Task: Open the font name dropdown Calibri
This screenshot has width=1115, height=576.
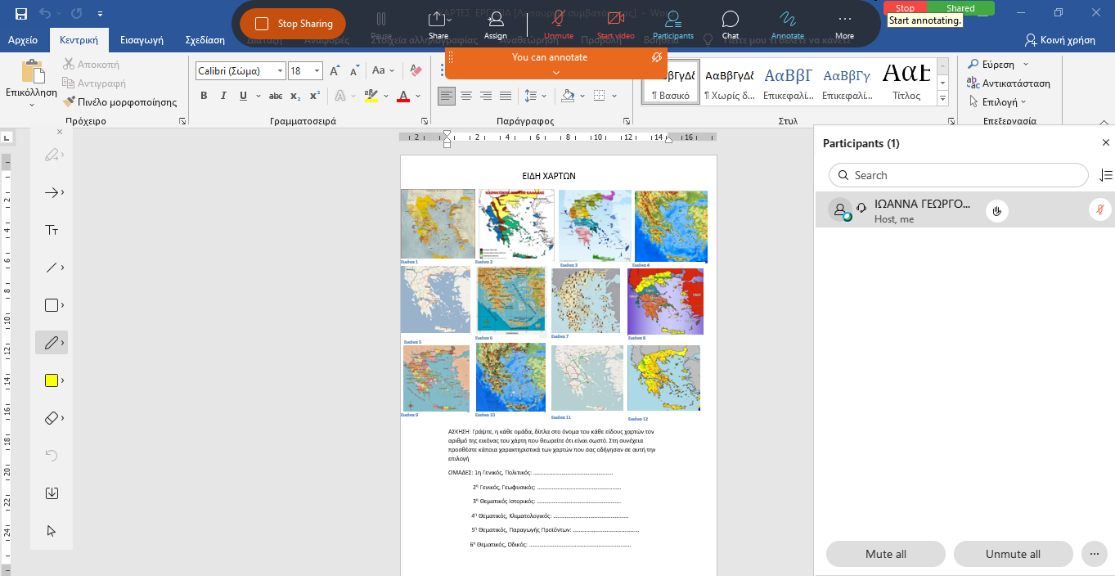Action: 281,70
